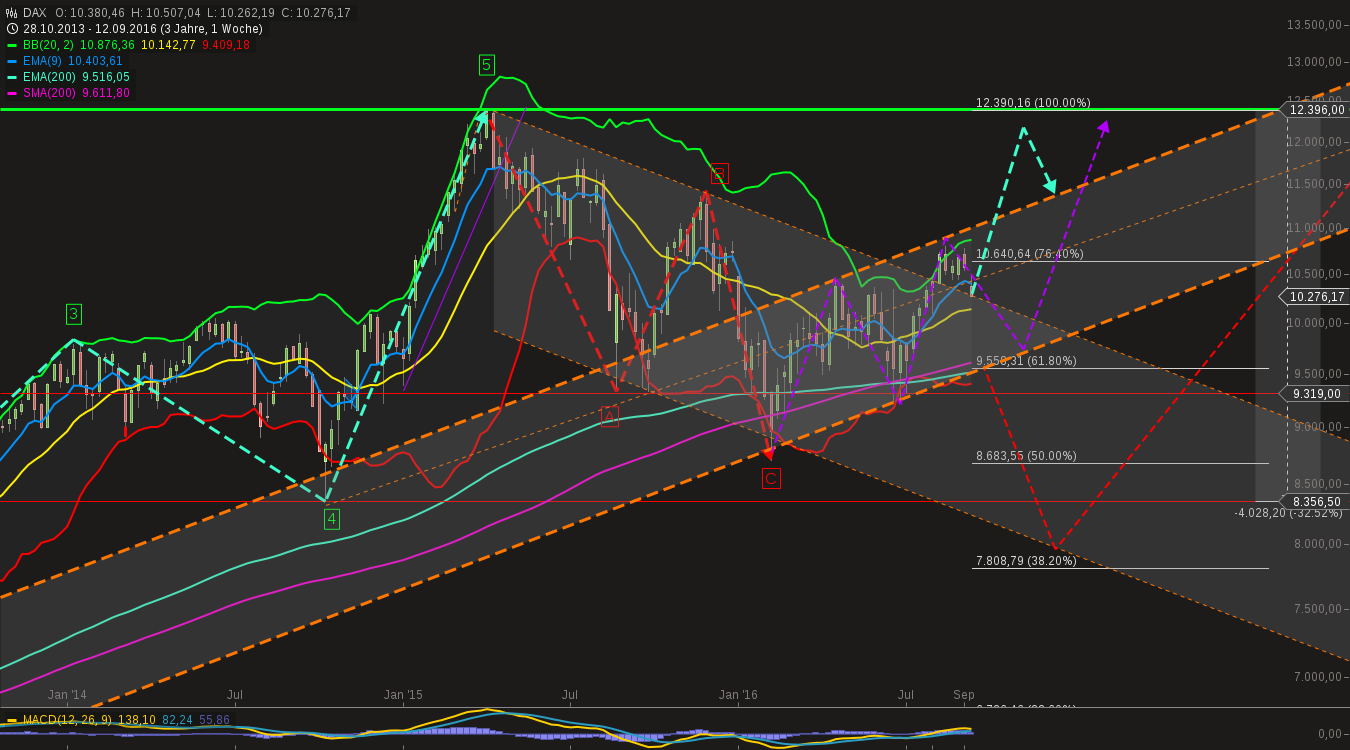
Task: Click the MACD value 138,10
Action: 135,720
